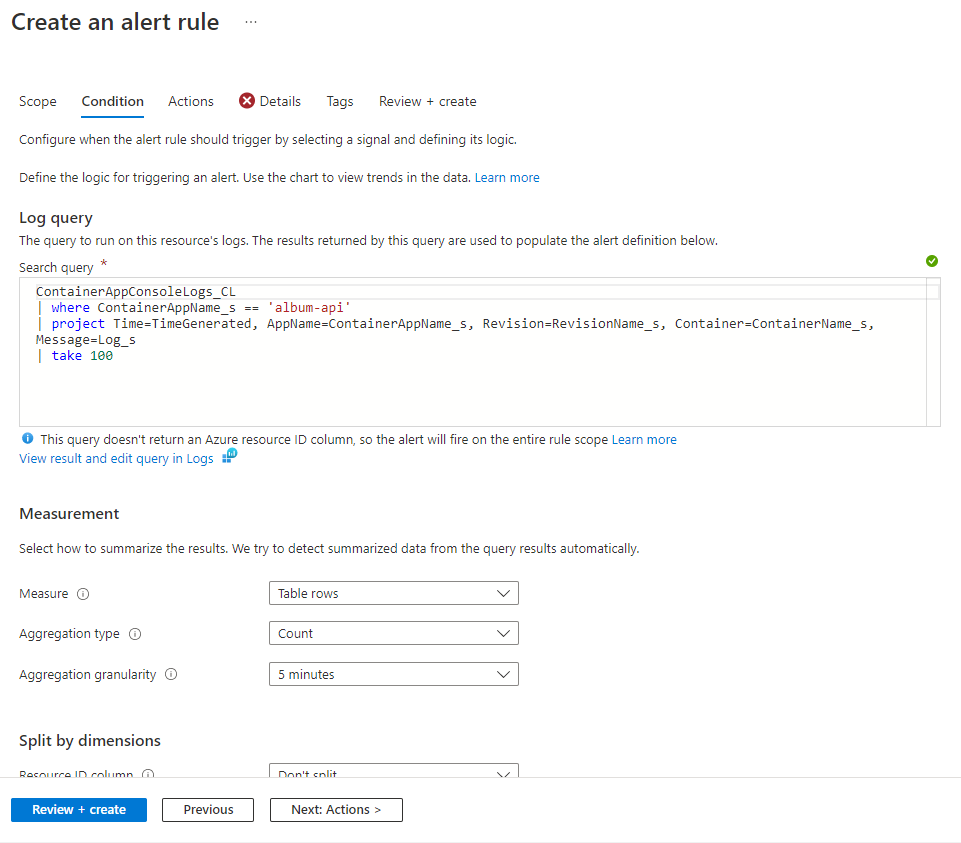Click the Aggregation granularity info icon
Screen dimensions: 961x843
171,674
